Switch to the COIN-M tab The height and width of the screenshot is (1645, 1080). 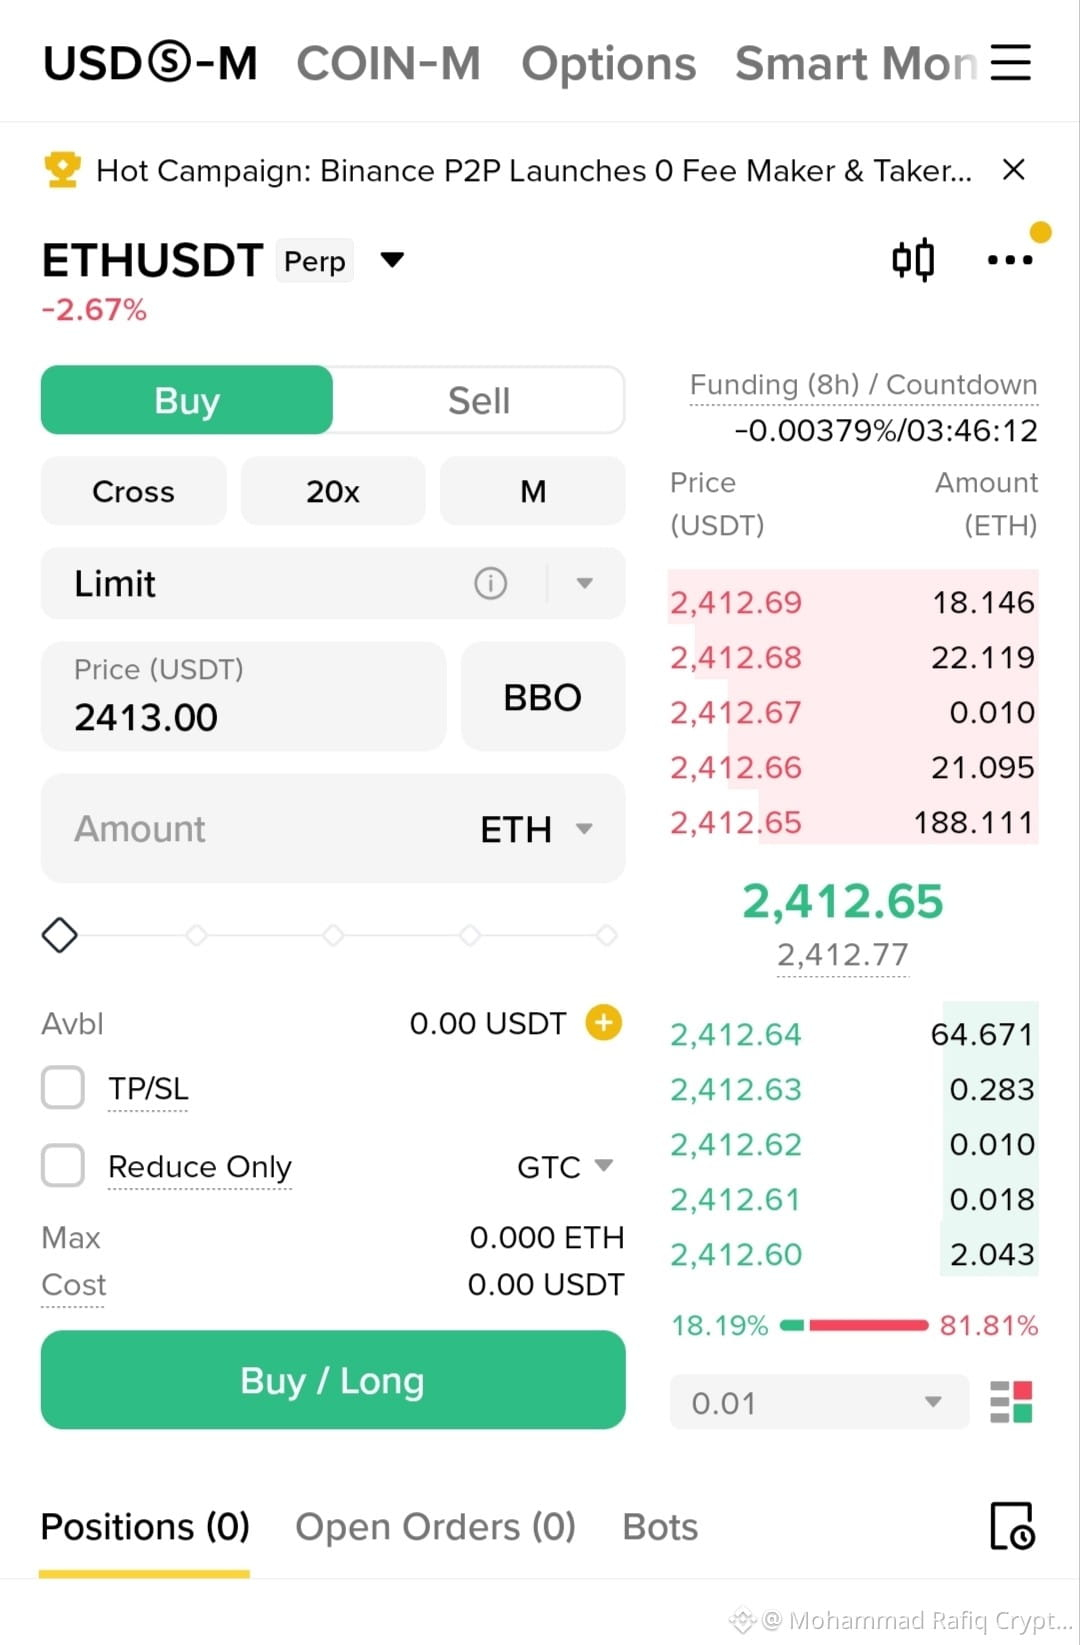coord(388,63)
